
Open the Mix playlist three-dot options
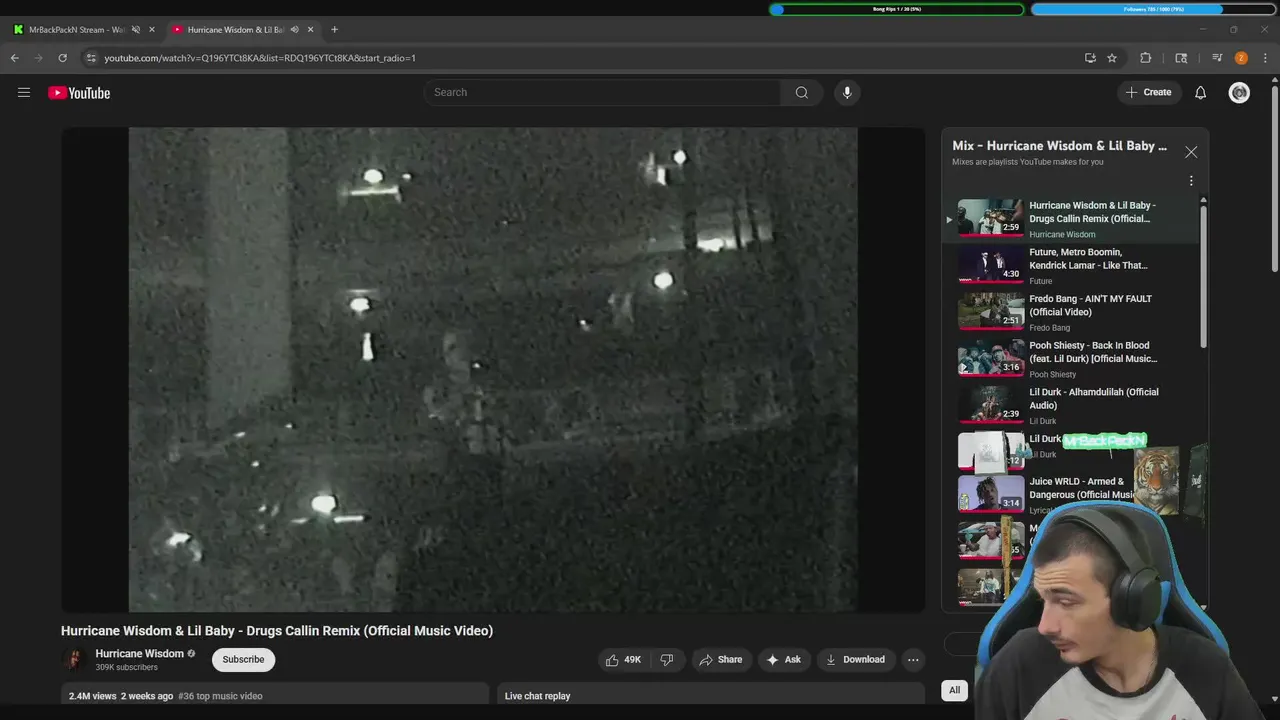click(x=1191, y=181)
